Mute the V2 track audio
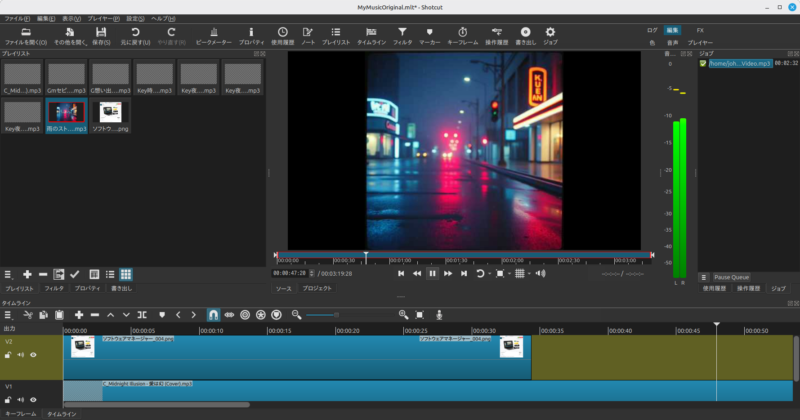The width and height of the screenshot is (800, 420). [20, 355]
